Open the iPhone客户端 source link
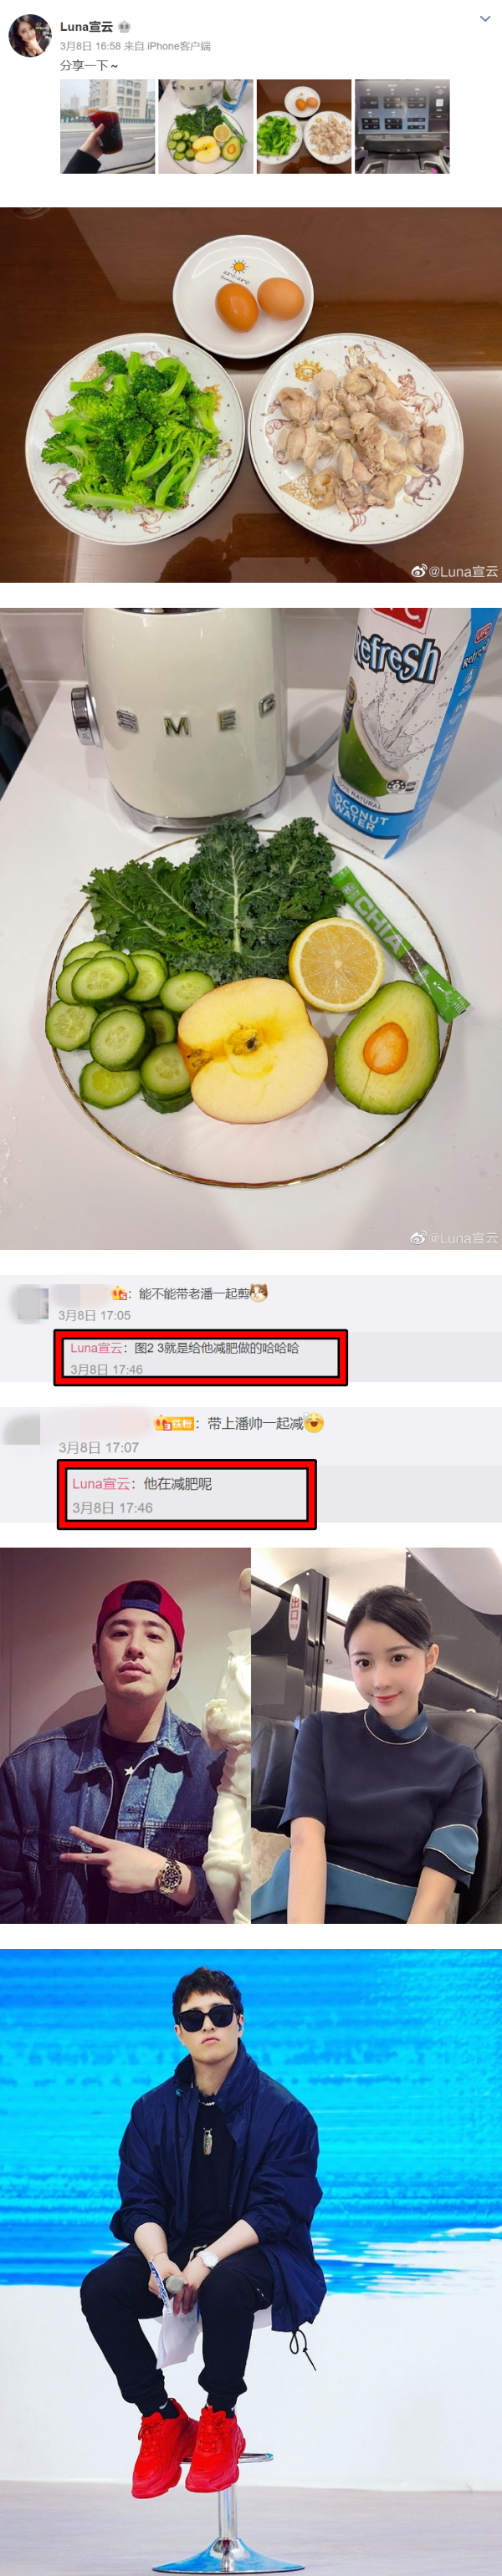This screenshot has height=2576, width=502. click(178, 46)
